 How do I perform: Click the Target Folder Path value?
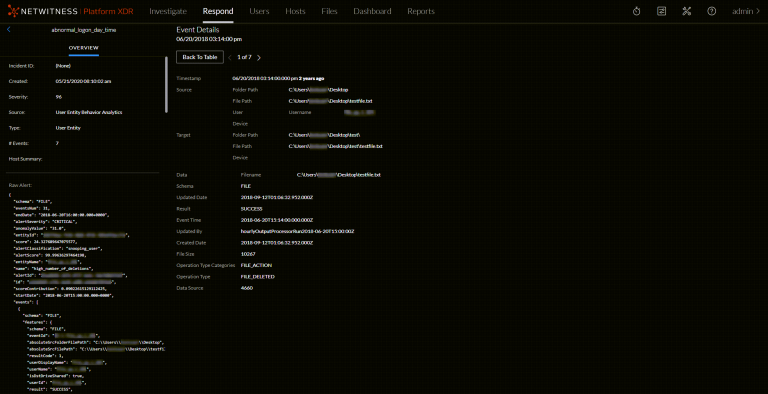point(325,135)
